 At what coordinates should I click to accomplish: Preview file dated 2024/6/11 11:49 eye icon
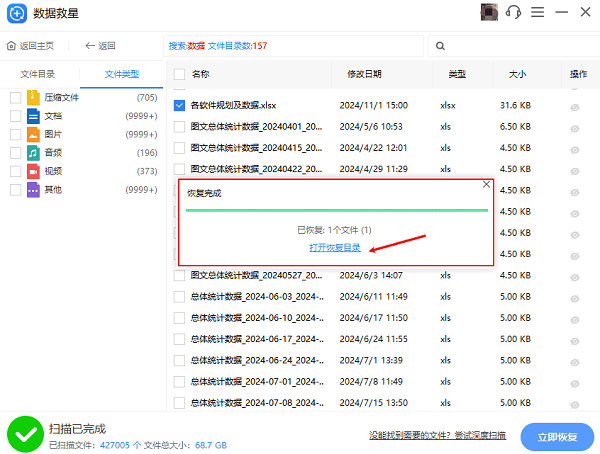pos(575,299)
